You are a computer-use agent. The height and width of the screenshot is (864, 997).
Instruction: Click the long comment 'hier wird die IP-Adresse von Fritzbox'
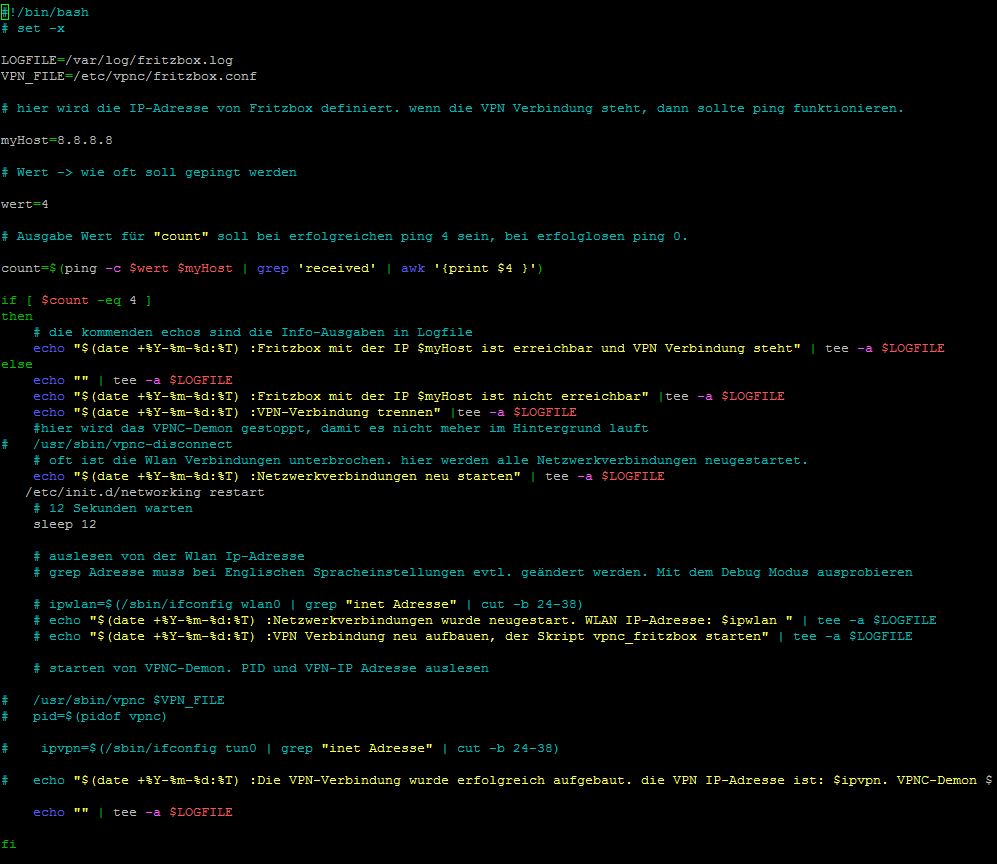(452, 108)
